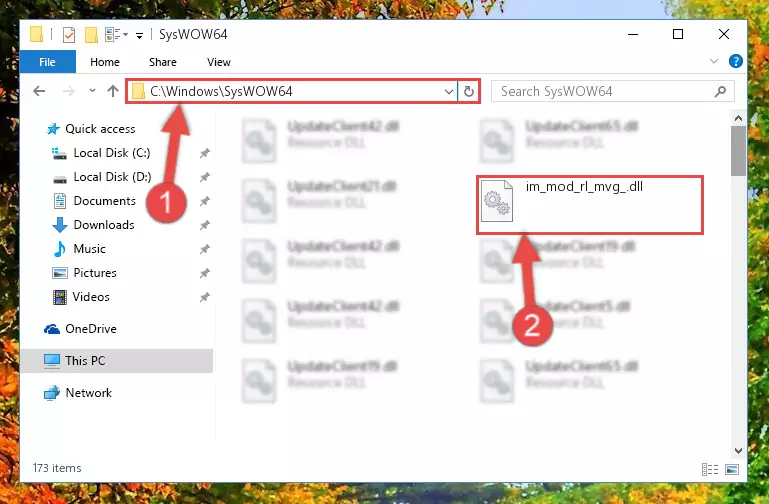Click the New folder icon in title bar
Screen dimensions: 769x504
[91, 35]
